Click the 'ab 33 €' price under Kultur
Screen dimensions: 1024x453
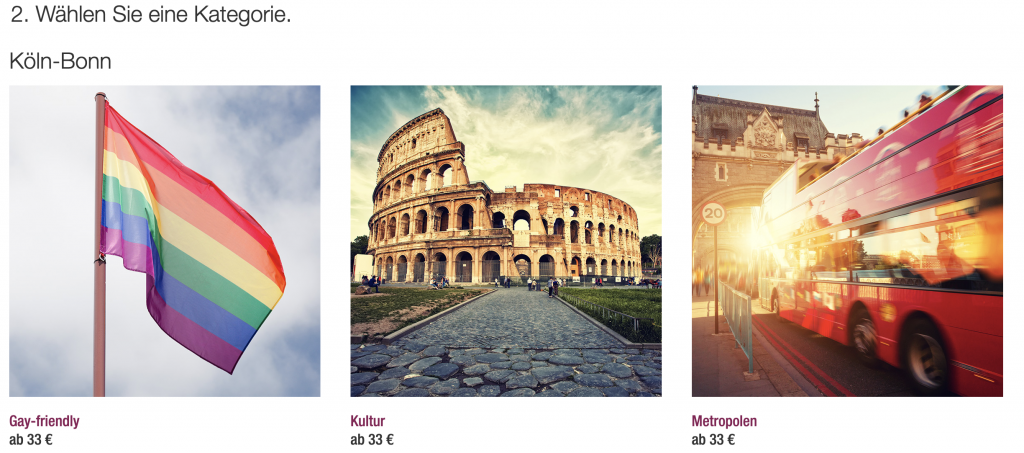pyautogui.click(x=372, y=439)
